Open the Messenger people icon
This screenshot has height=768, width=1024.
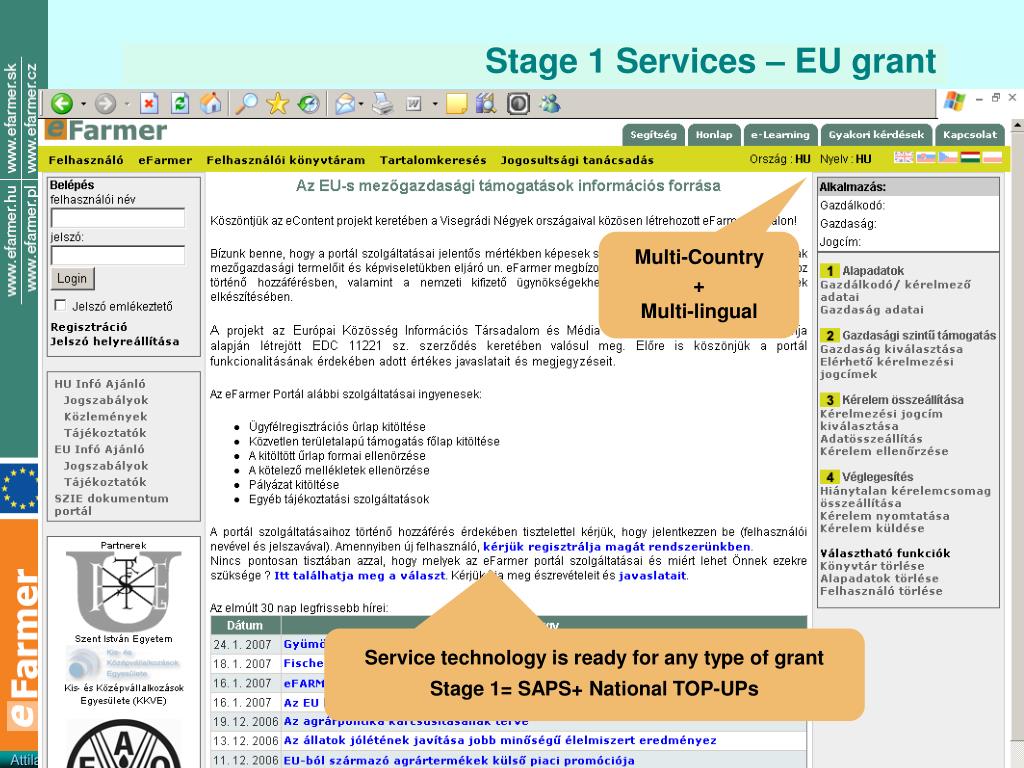(x=550, y=103)
